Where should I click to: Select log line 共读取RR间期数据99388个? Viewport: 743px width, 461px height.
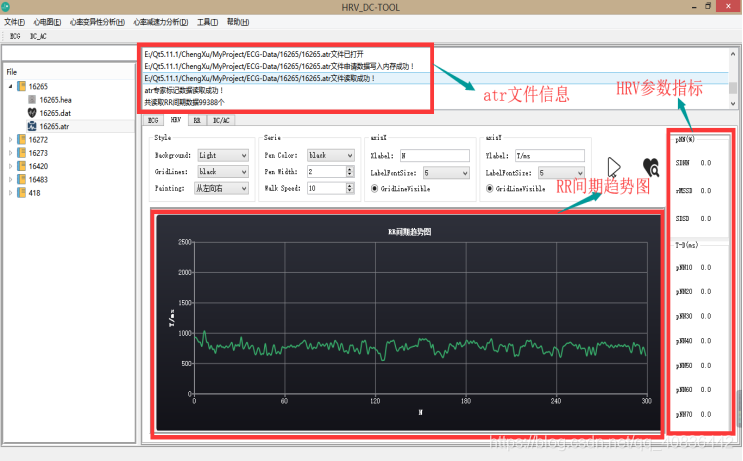tap(184, 102)
